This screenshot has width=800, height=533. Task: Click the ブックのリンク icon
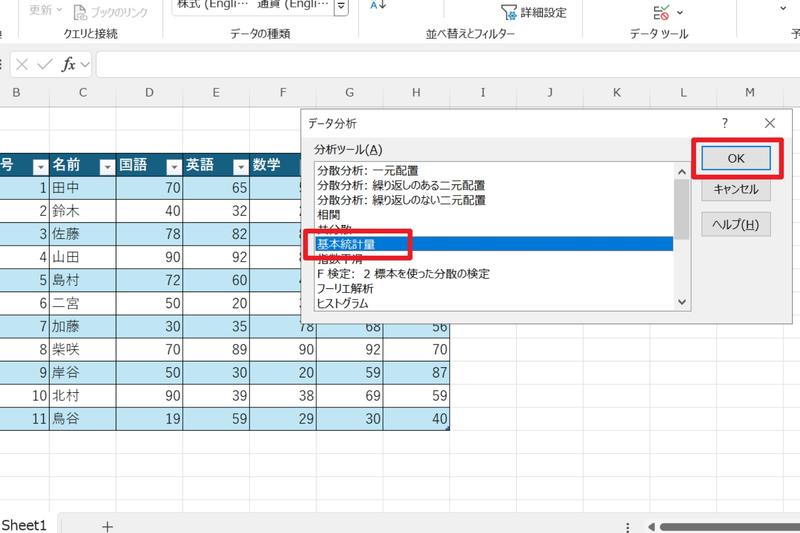coord(80,12)
